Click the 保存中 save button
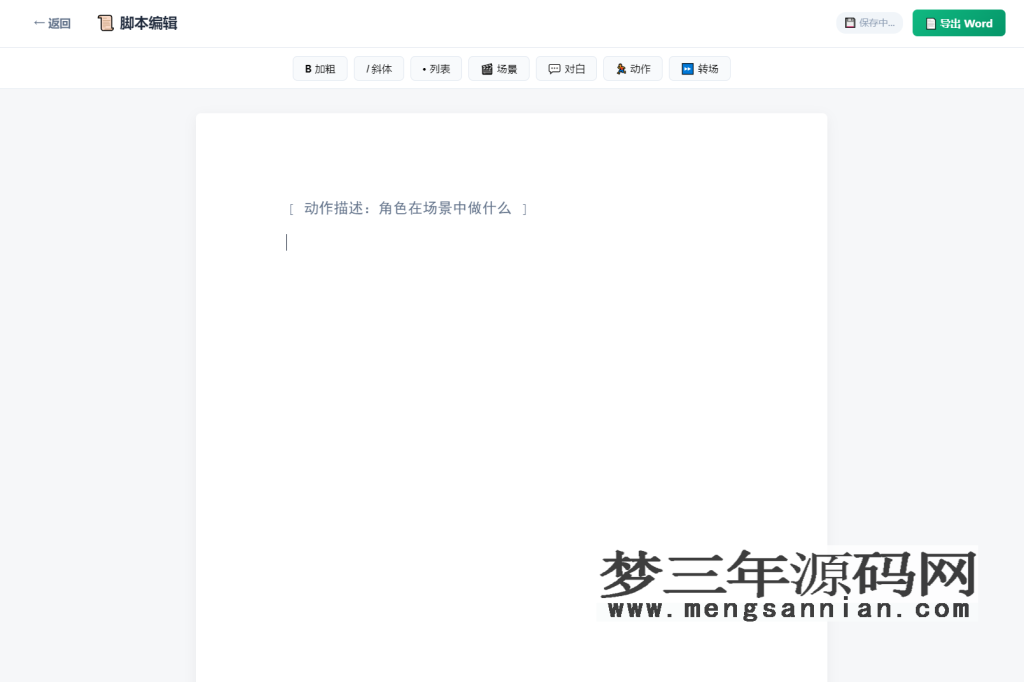Screen dimensions: 1024x682 point(869,22)
